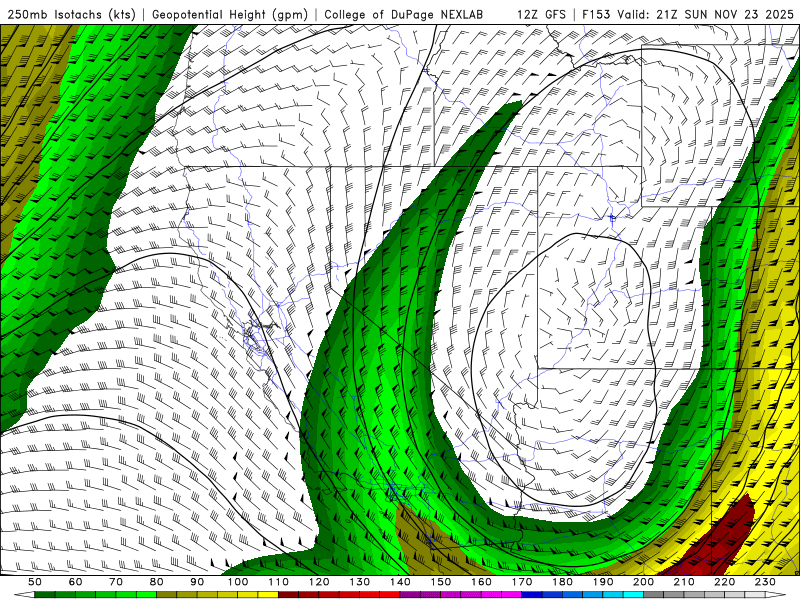Click the '12Z GFS' model run label

coord(541,14)
